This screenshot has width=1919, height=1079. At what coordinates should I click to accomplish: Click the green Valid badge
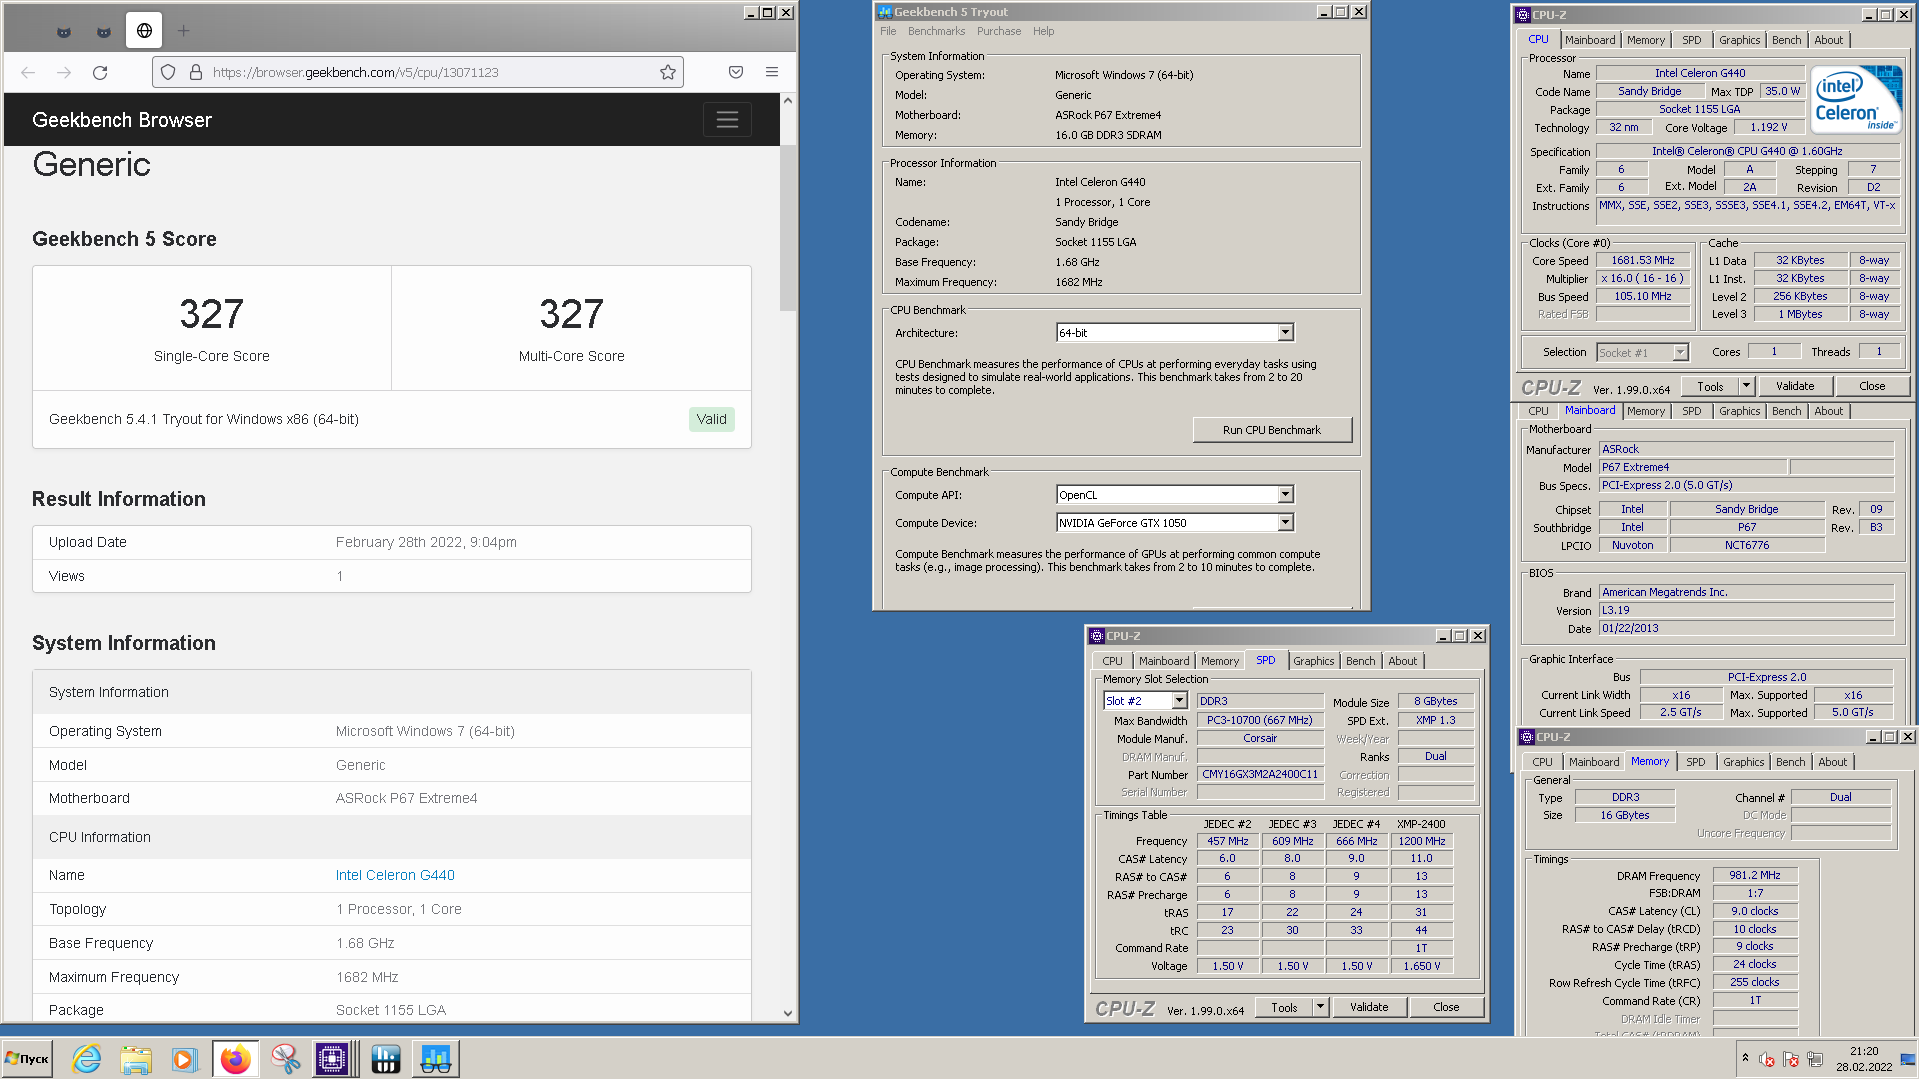711,419
